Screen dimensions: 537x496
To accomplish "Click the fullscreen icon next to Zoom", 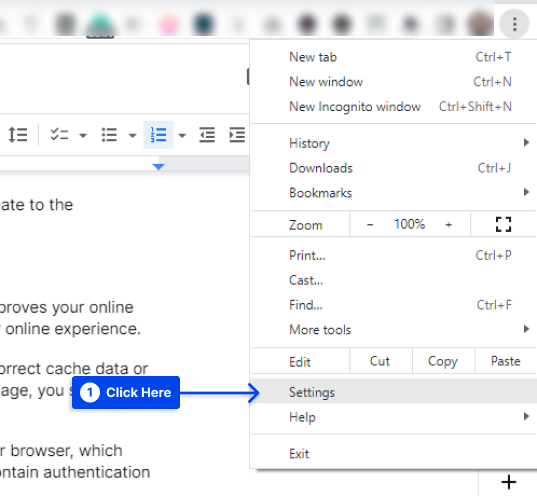I will (x=503, y=224).
